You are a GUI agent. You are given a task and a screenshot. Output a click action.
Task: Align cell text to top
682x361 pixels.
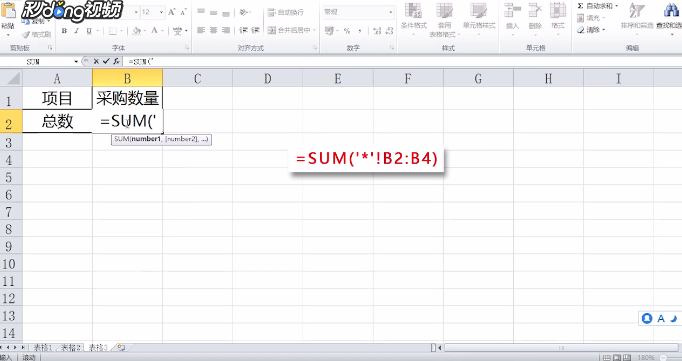(201, 12)
